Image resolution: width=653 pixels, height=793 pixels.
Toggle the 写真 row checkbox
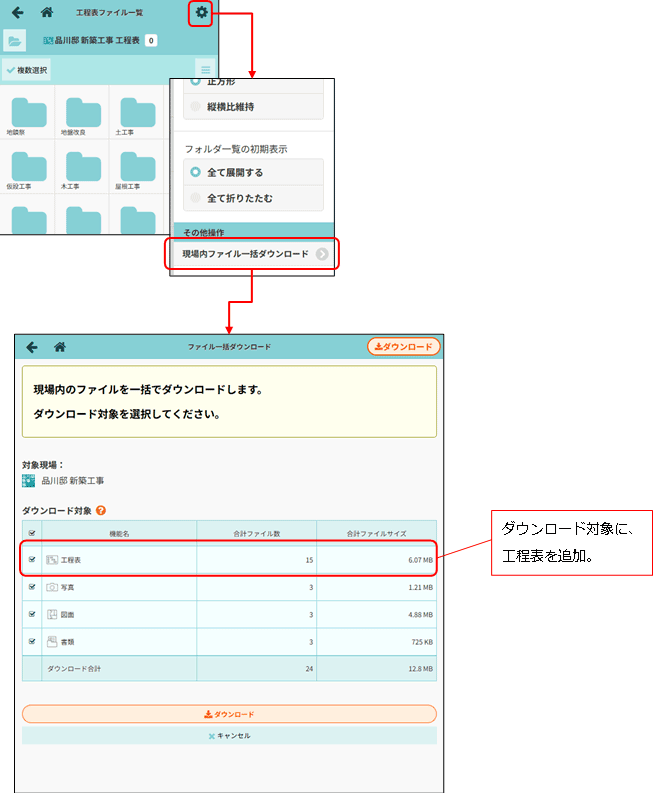click(32, 587)
